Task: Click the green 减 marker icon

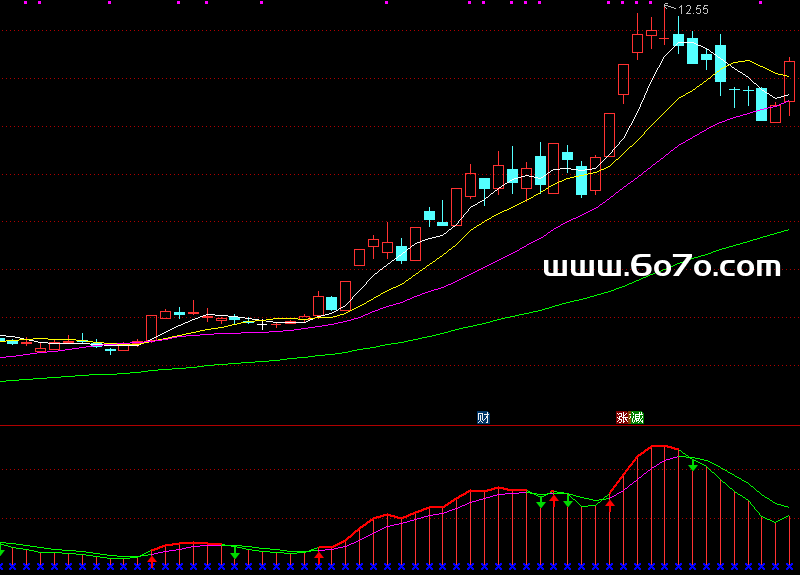Action: click(637, 417)
